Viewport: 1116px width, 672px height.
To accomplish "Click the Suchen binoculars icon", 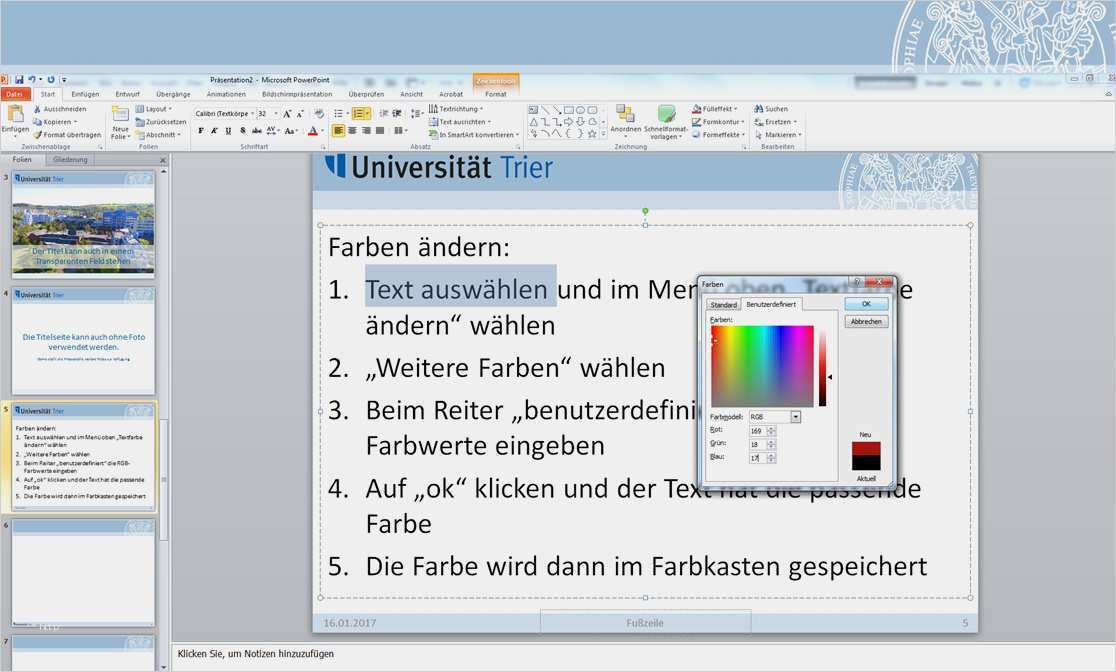I will click(x=758, y=109).
